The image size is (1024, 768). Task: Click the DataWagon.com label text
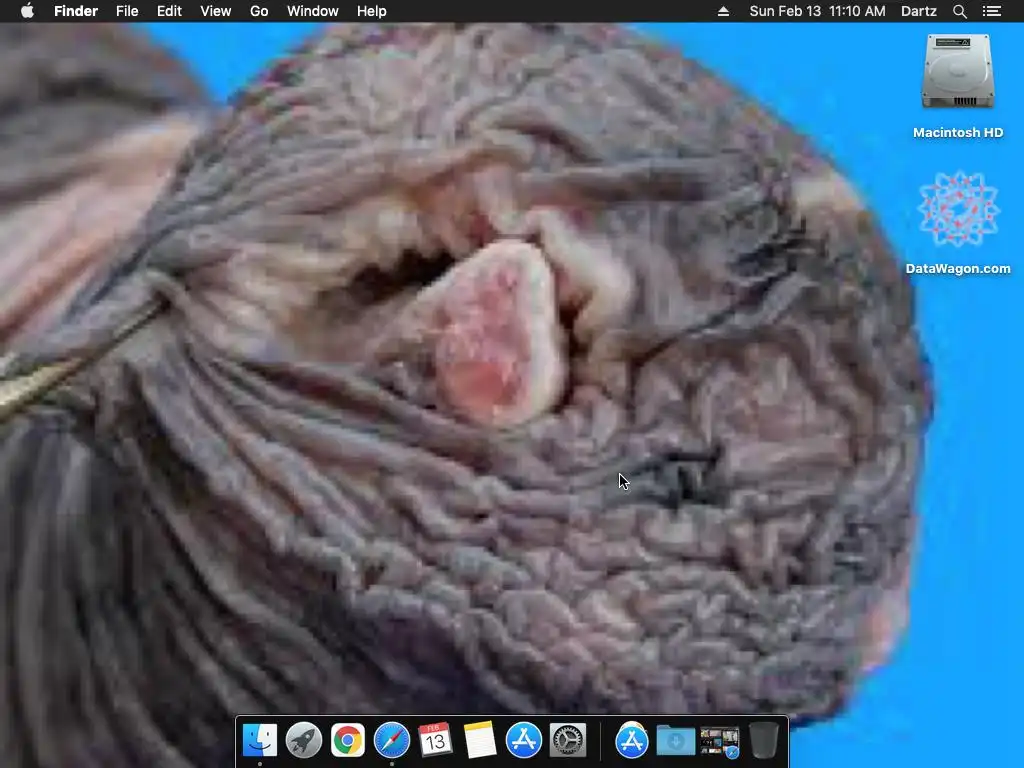(958, 268)
